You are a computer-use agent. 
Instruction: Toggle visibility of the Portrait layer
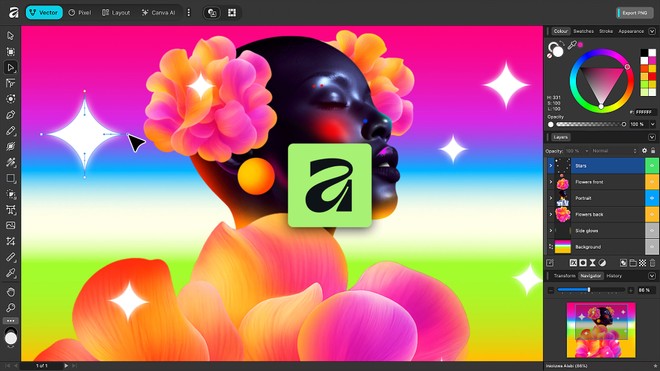652,198
